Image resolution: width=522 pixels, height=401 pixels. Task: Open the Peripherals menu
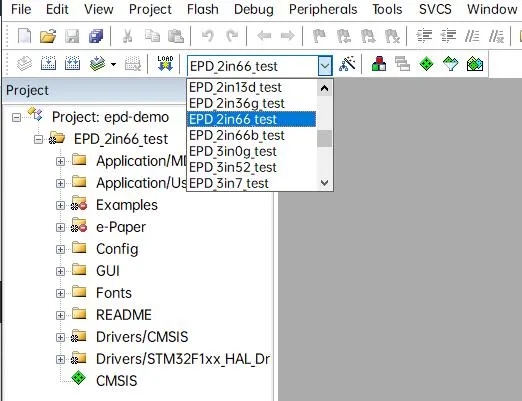pyautogui.click(x=323, y=9)
